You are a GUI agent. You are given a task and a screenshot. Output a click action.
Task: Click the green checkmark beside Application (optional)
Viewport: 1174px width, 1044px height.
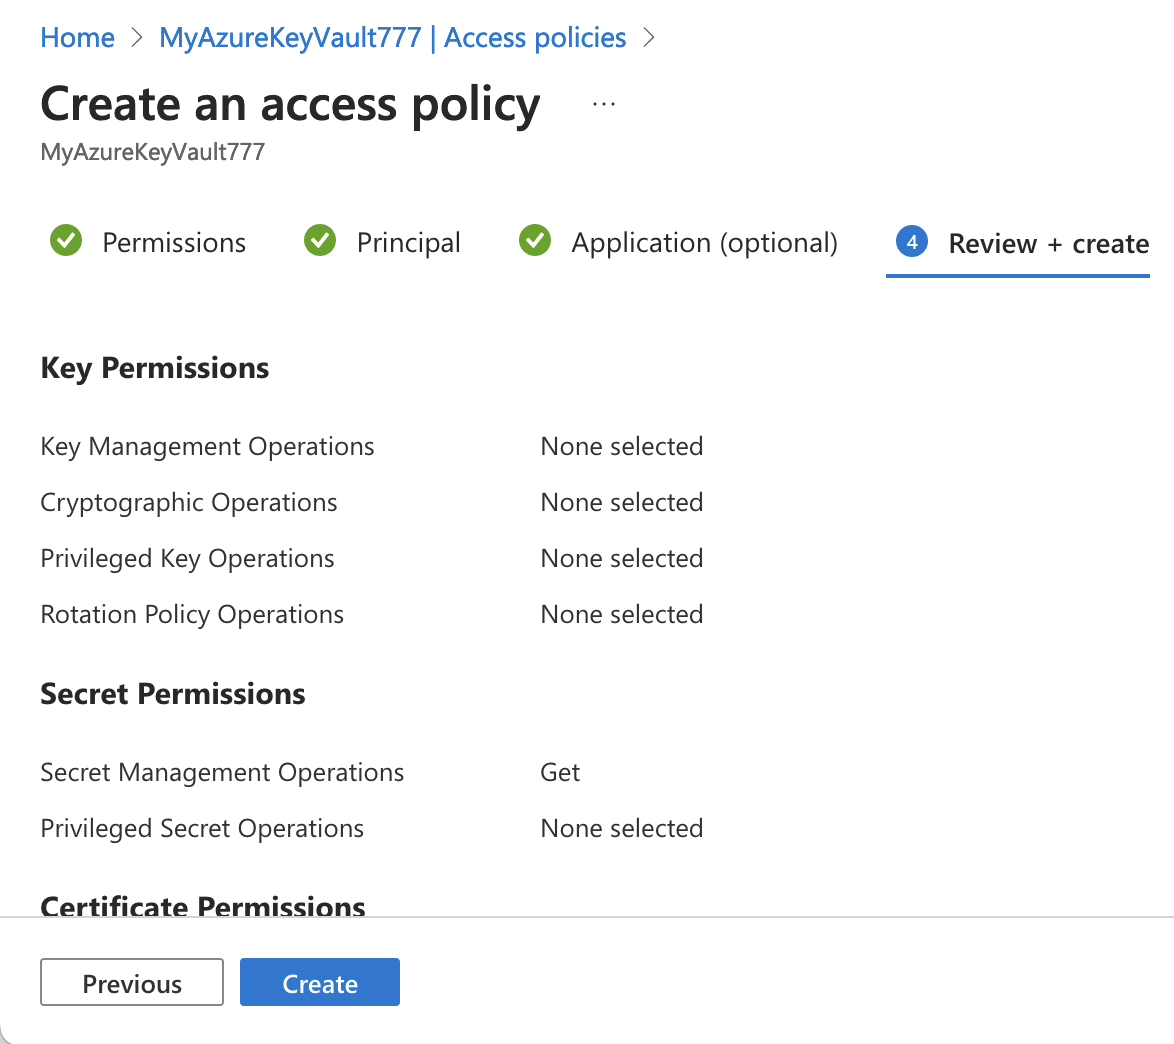coord(535,242)
